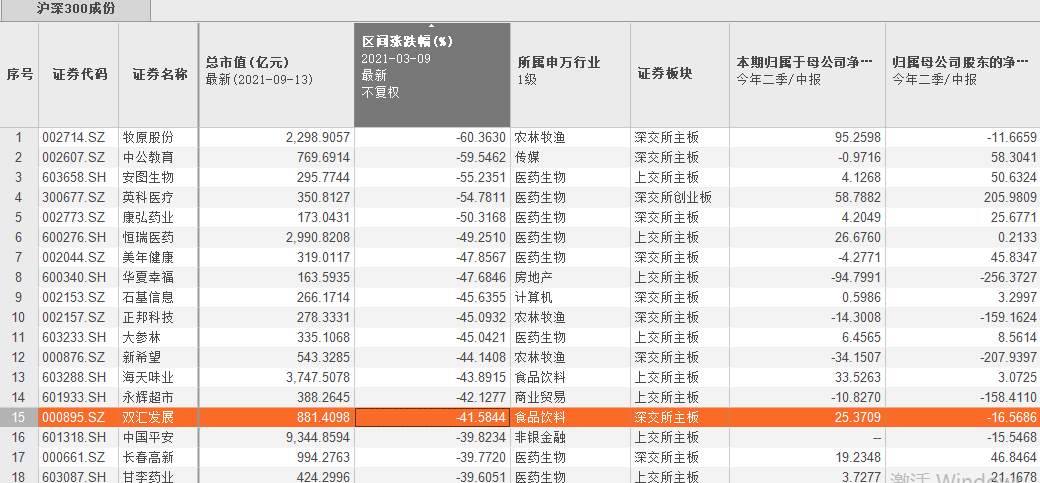
Task: Select the 长春高新 name cell
Action: [x=159, y=457]
